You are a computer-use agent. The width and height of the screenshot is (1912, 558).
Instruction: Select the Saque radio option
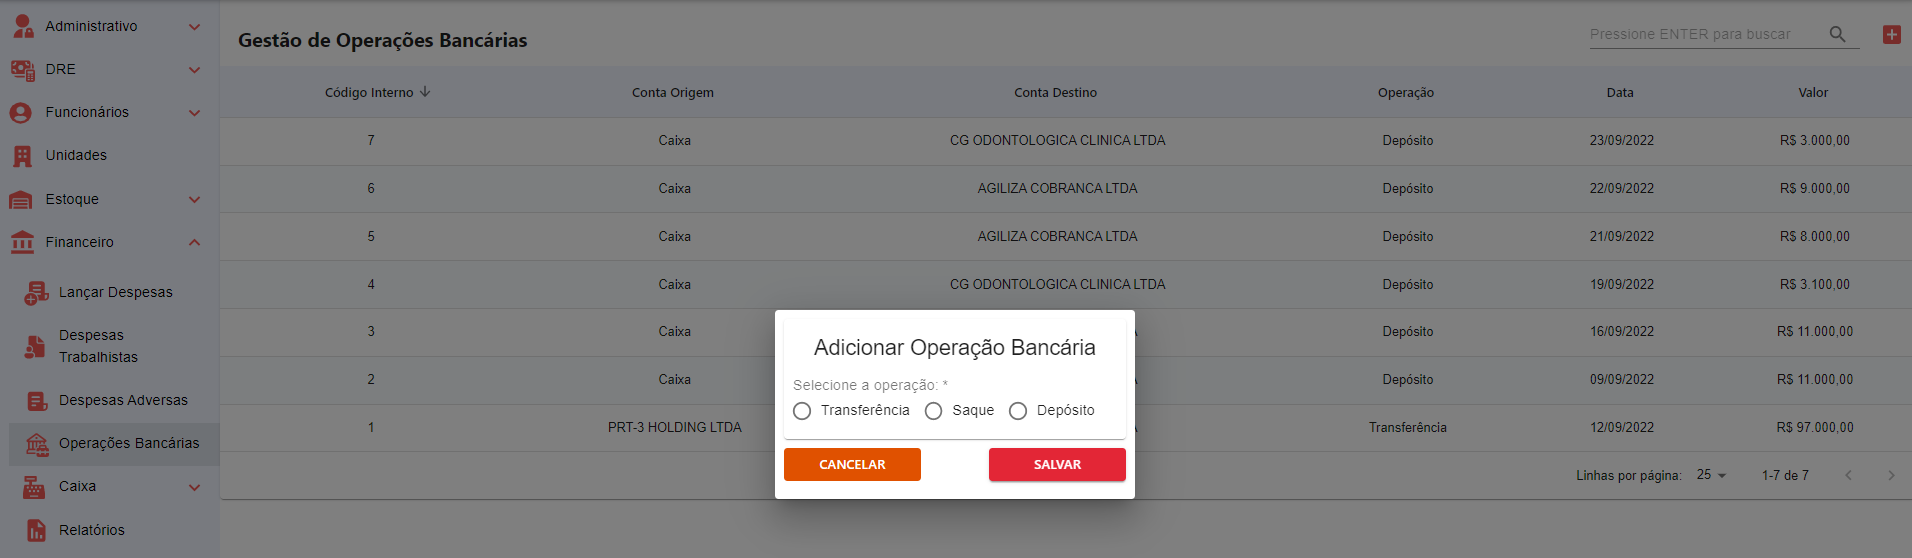(x=933, y=411)
